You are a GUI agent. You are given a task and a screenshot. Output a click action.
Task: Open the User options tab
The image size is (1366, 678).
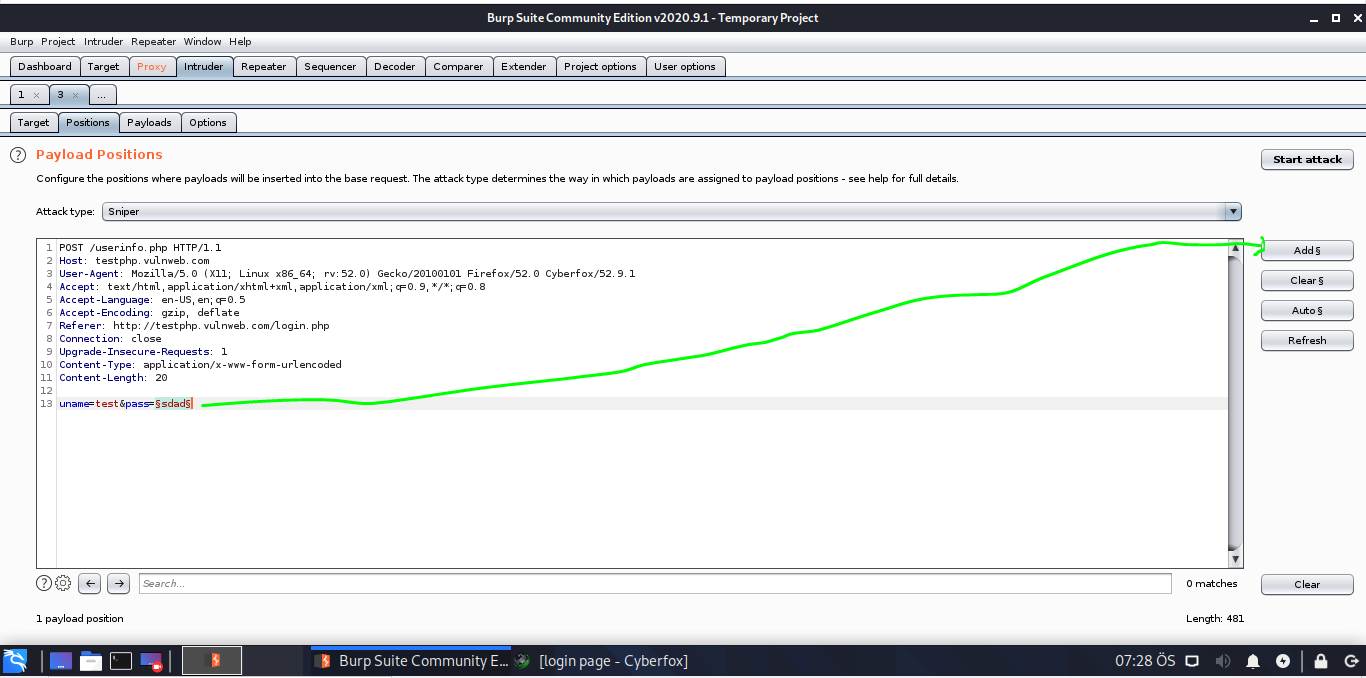tap(685, 67)
